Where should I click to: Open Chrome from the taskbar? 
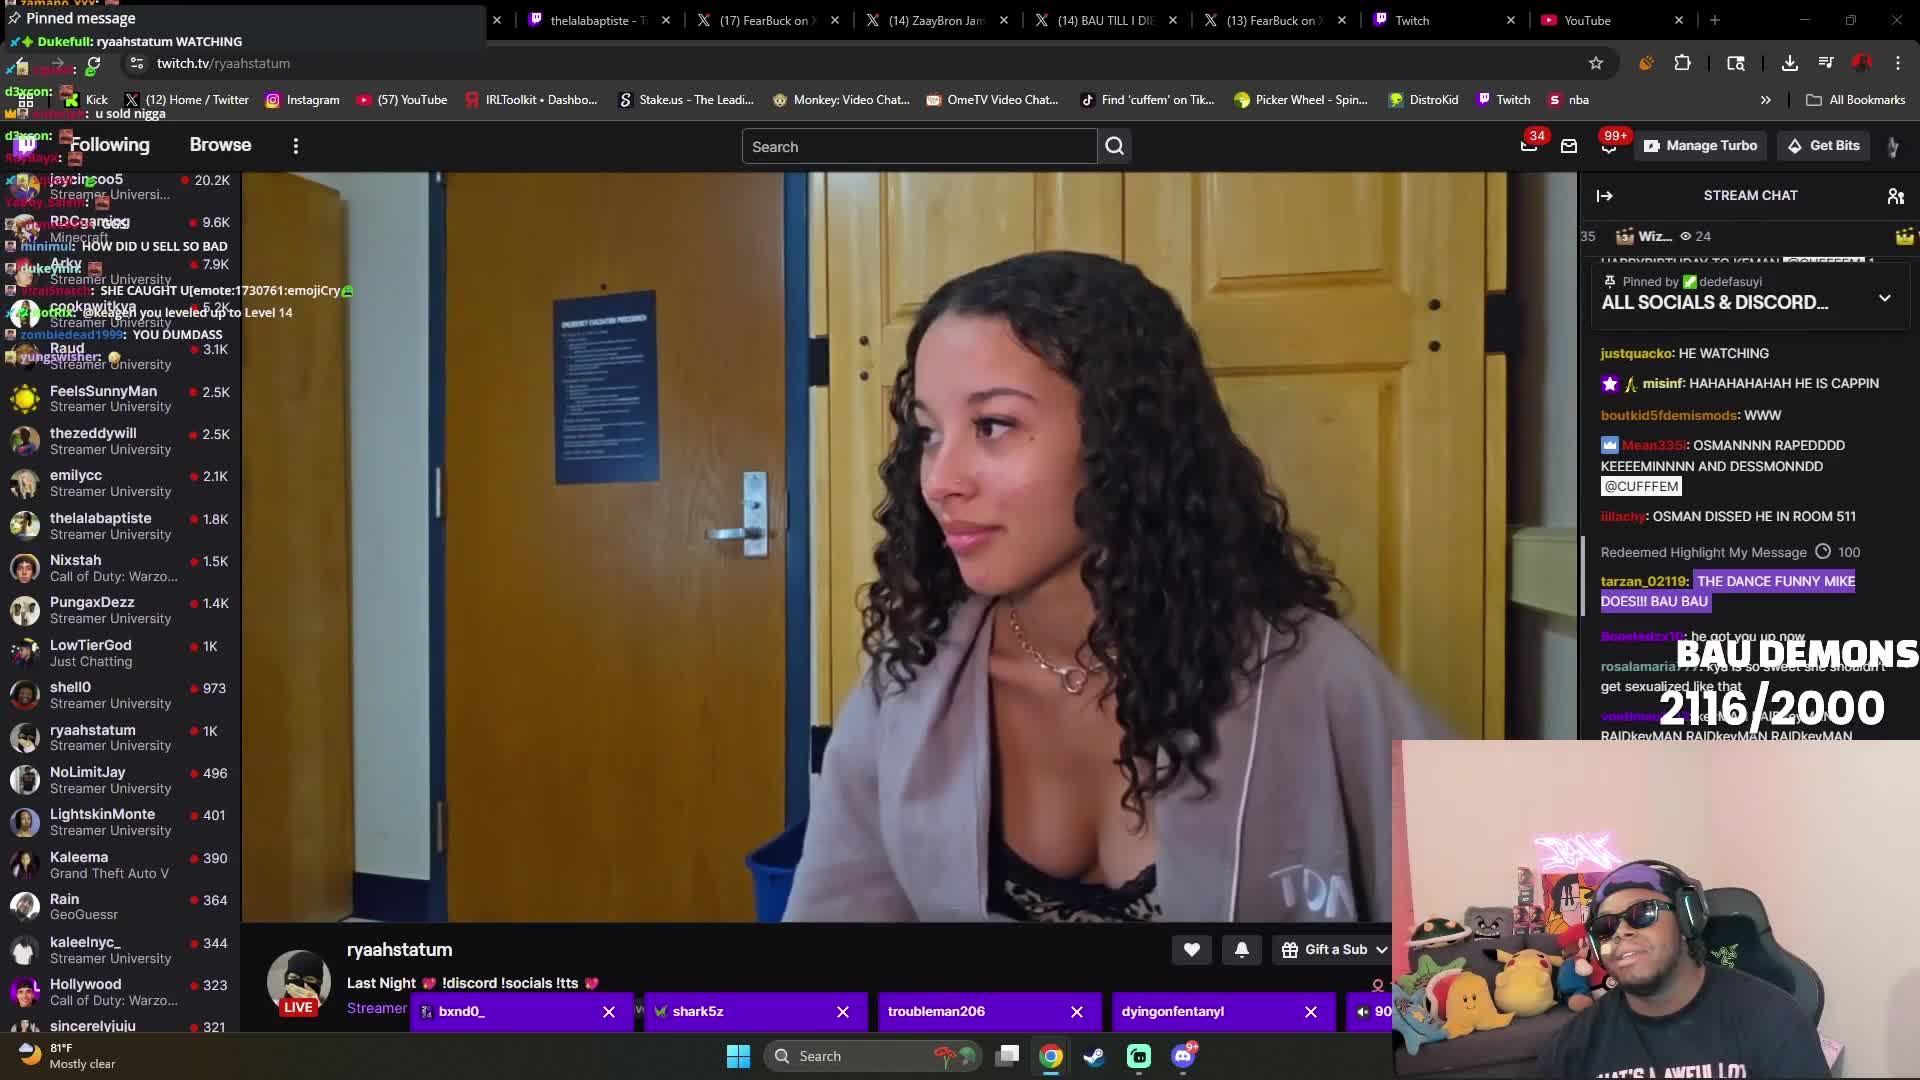(1051, 1056)
